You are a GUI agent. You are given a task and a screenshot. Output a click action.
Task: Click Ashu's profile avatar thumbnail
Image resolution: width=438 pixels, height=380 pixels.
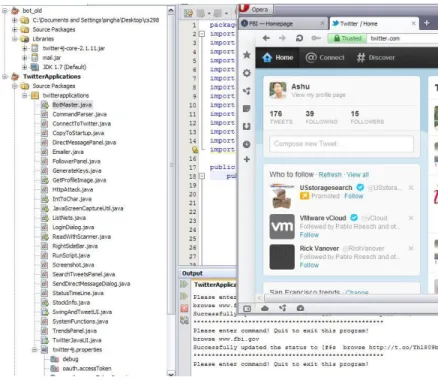pyautogui.click(x=278, y=90)
